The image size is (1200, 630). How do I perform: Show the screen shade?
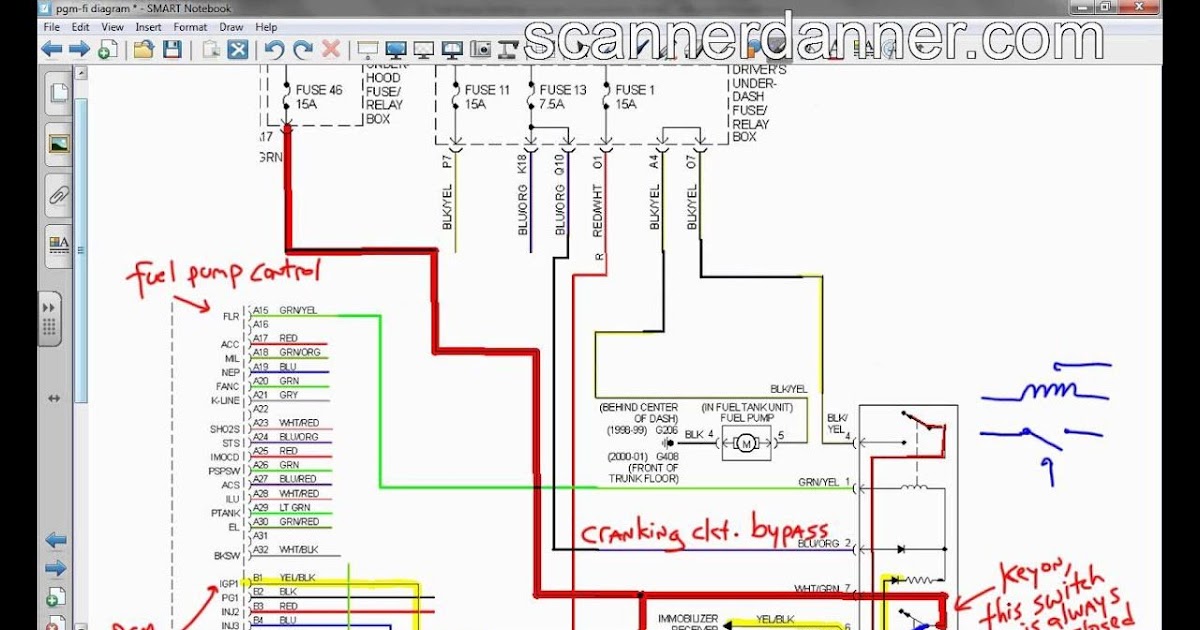pyautogui.click(x=368, y=49)
